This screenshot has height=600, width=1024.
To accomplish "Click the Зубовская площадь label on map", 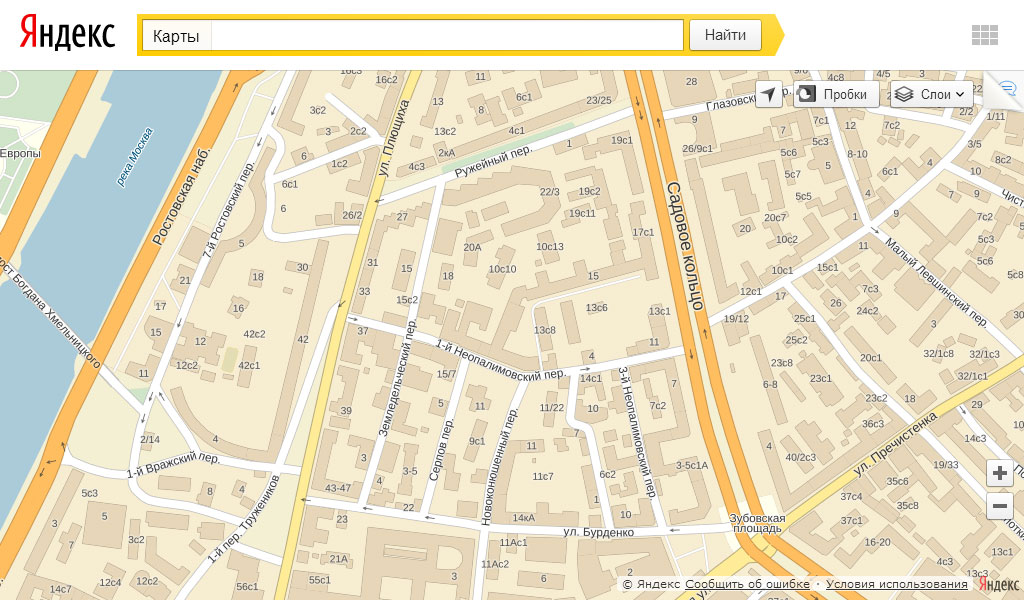I will pyautogui.click(x=757, y=523).
